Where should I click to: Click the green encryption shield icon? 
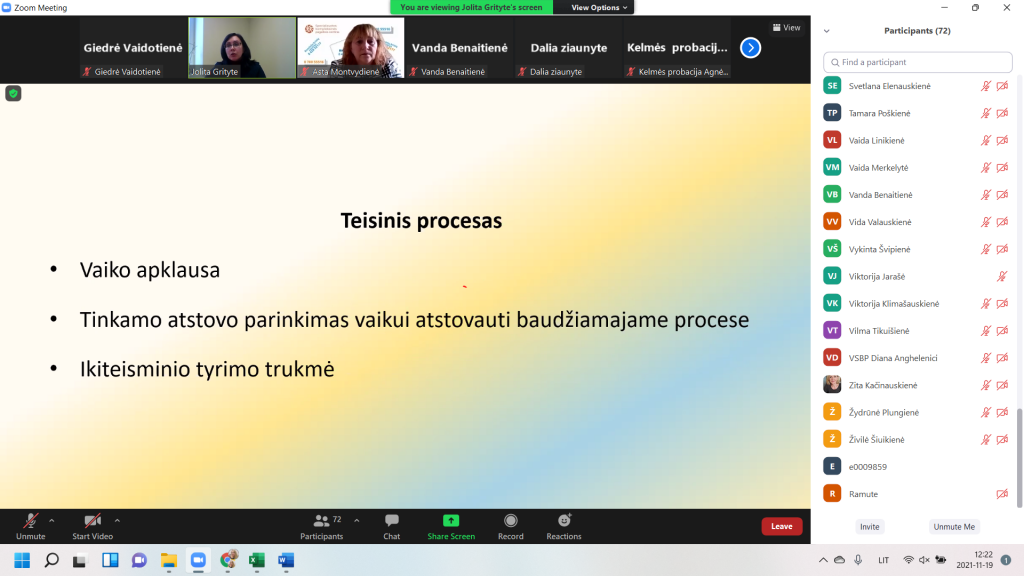[13, 93]
